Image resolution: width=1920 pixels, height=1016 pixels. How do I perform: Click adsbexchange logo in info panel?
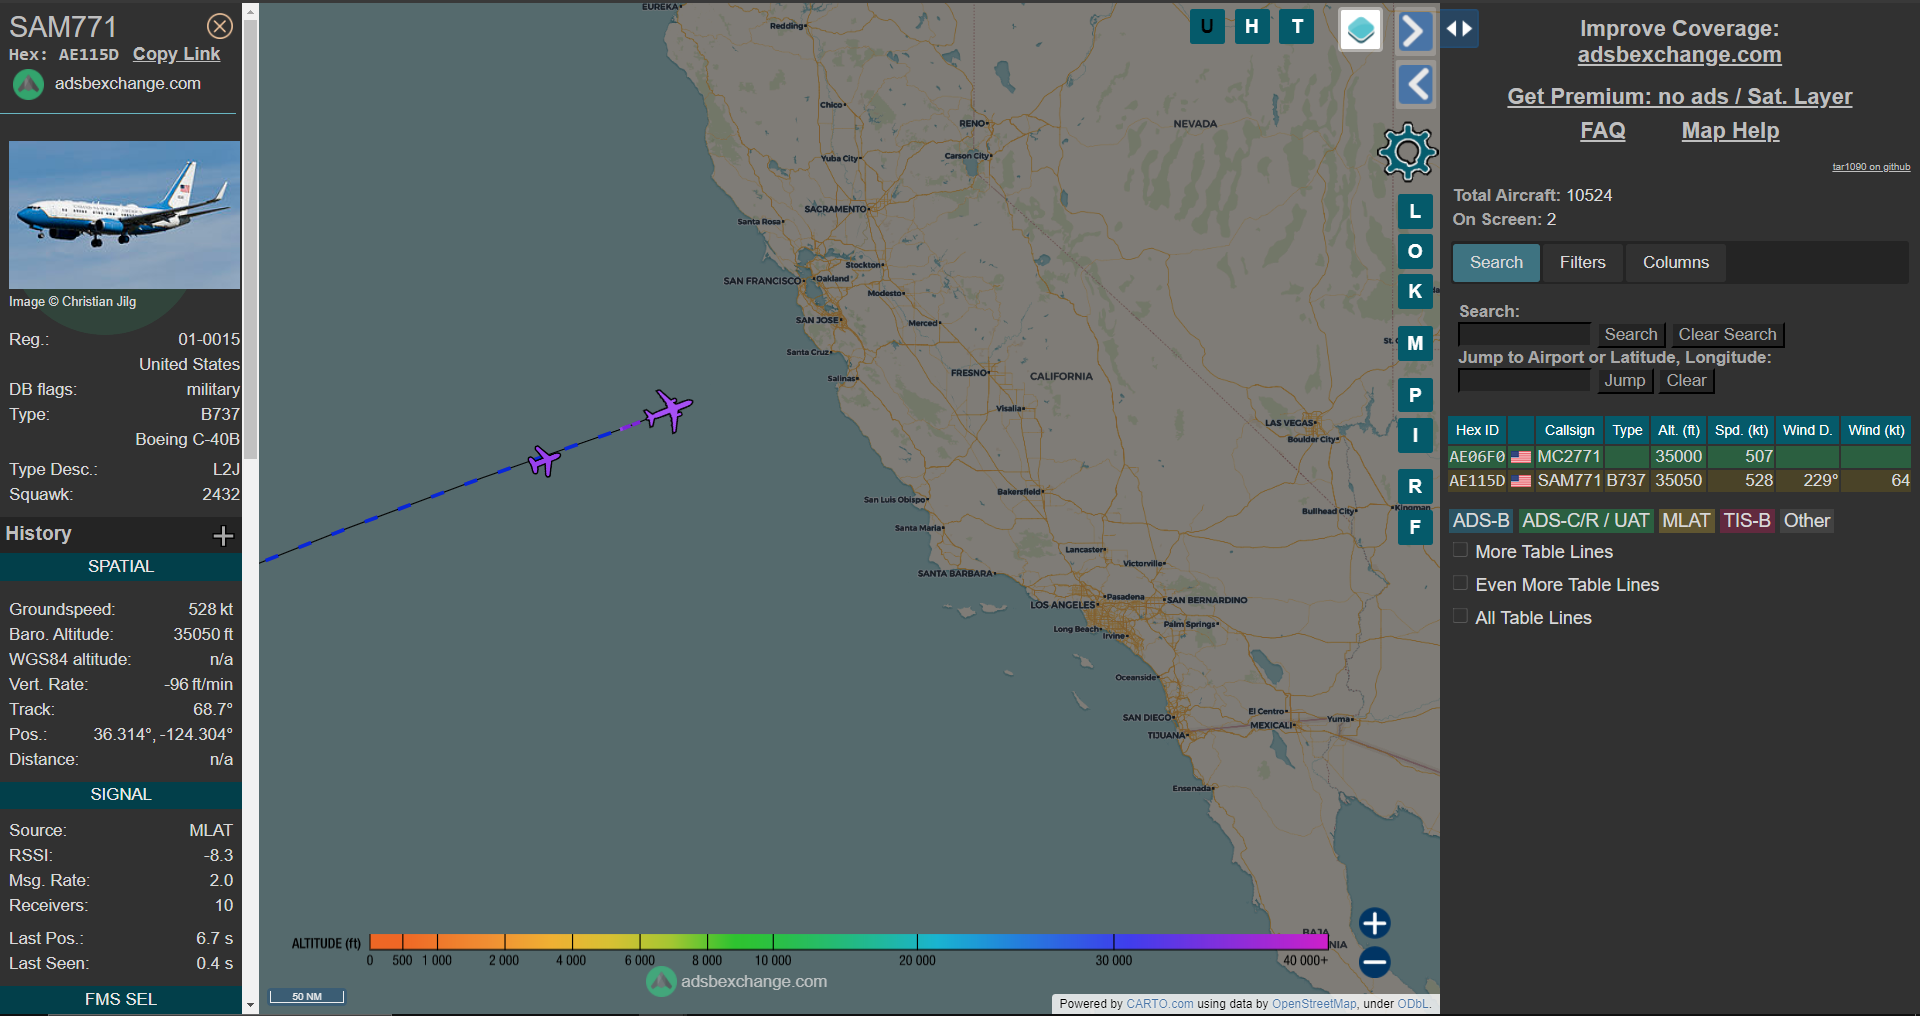[28, 84]
